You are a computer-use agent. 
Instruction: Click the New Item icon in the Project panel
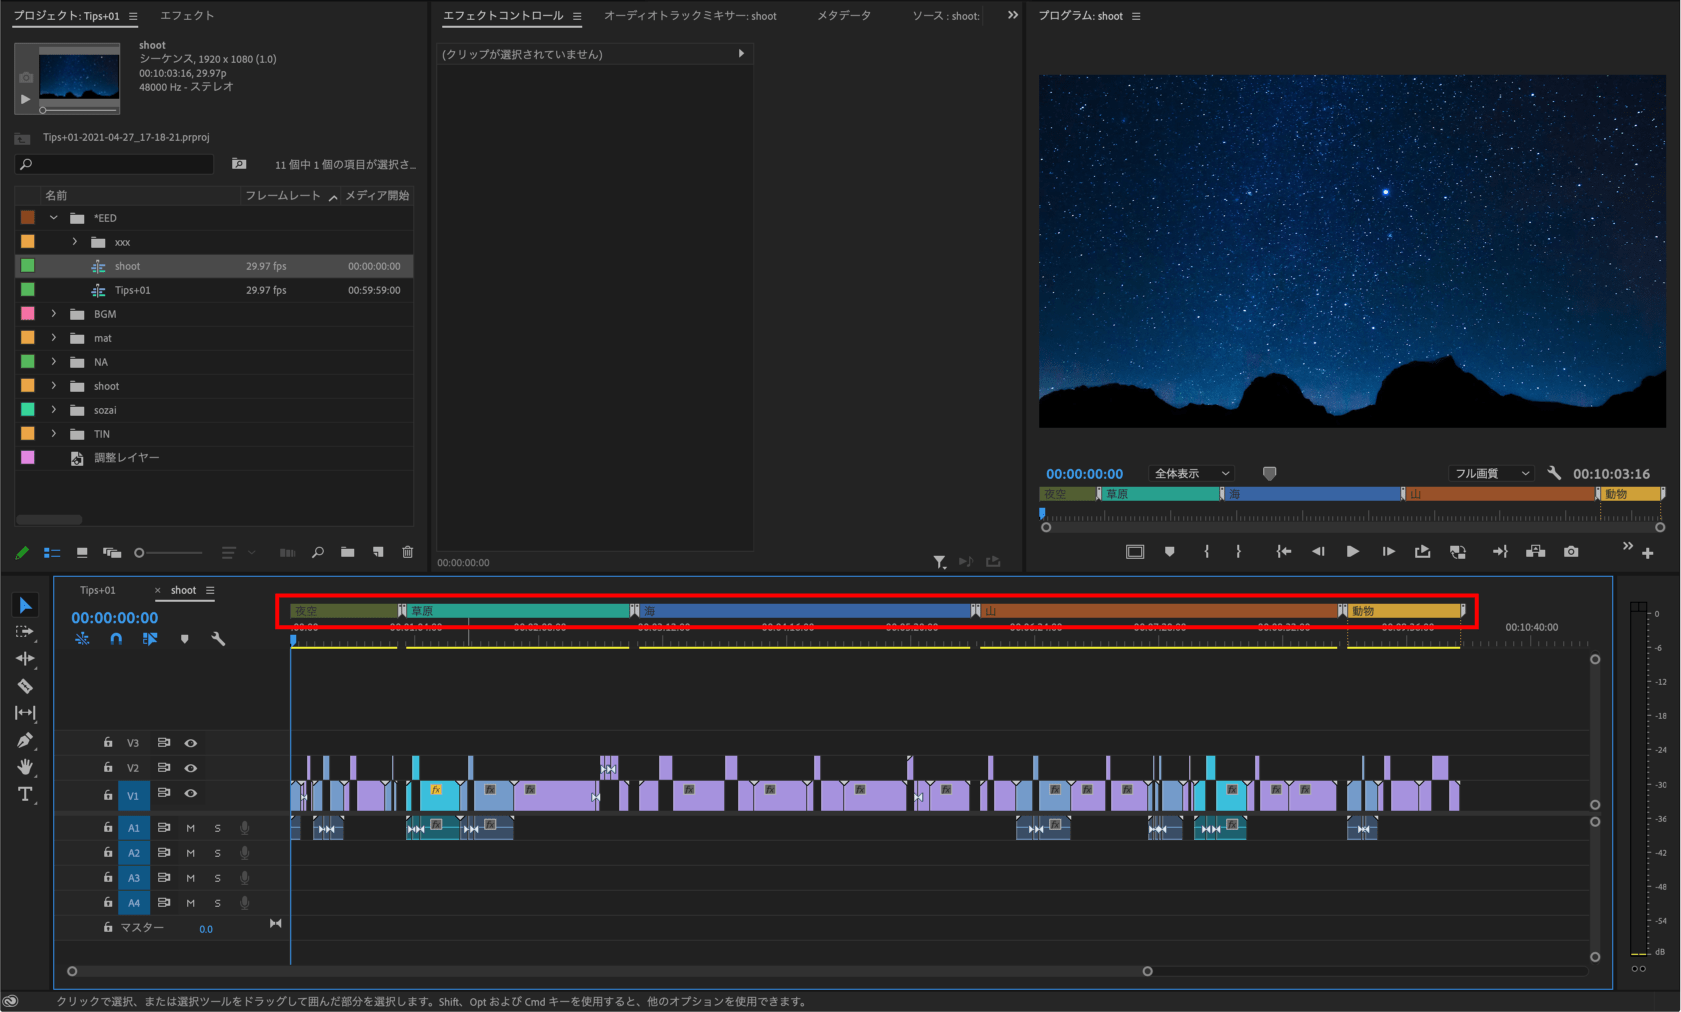pos(378,552)
